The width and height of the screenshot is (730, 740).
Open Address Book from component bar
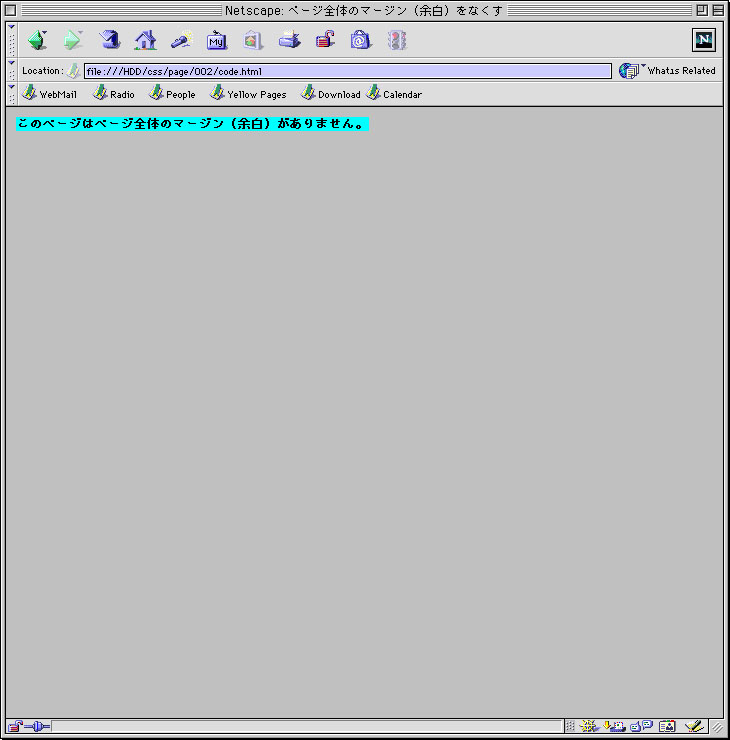tap(667, 726)
